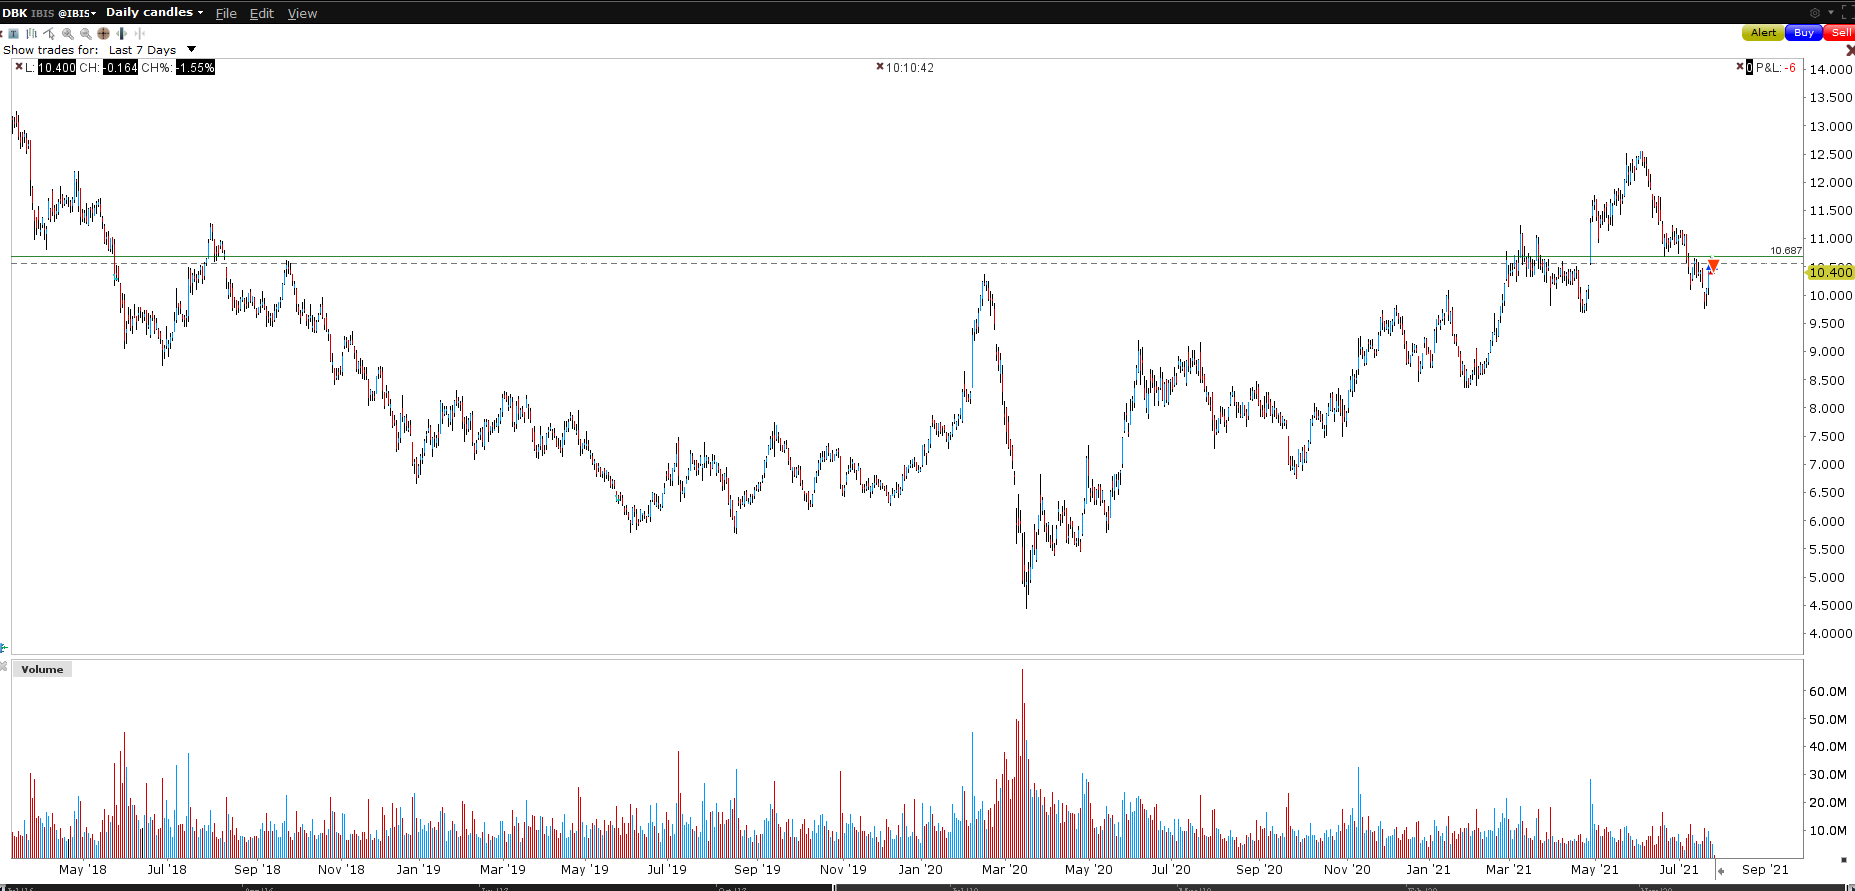The image size is (1855, 891).
Task: Click the Show trades for label
Action: 51,50
